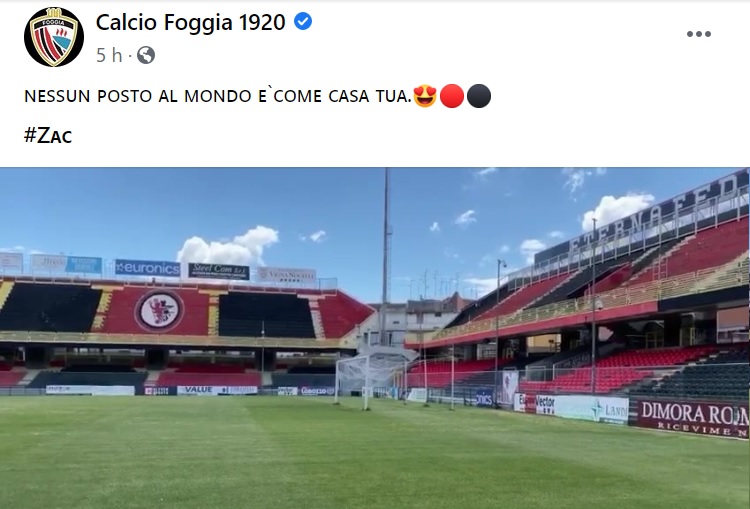This screenshot has height=509, width=750.
Task: Click the red circle emoji
Action: tap(452, 96)
